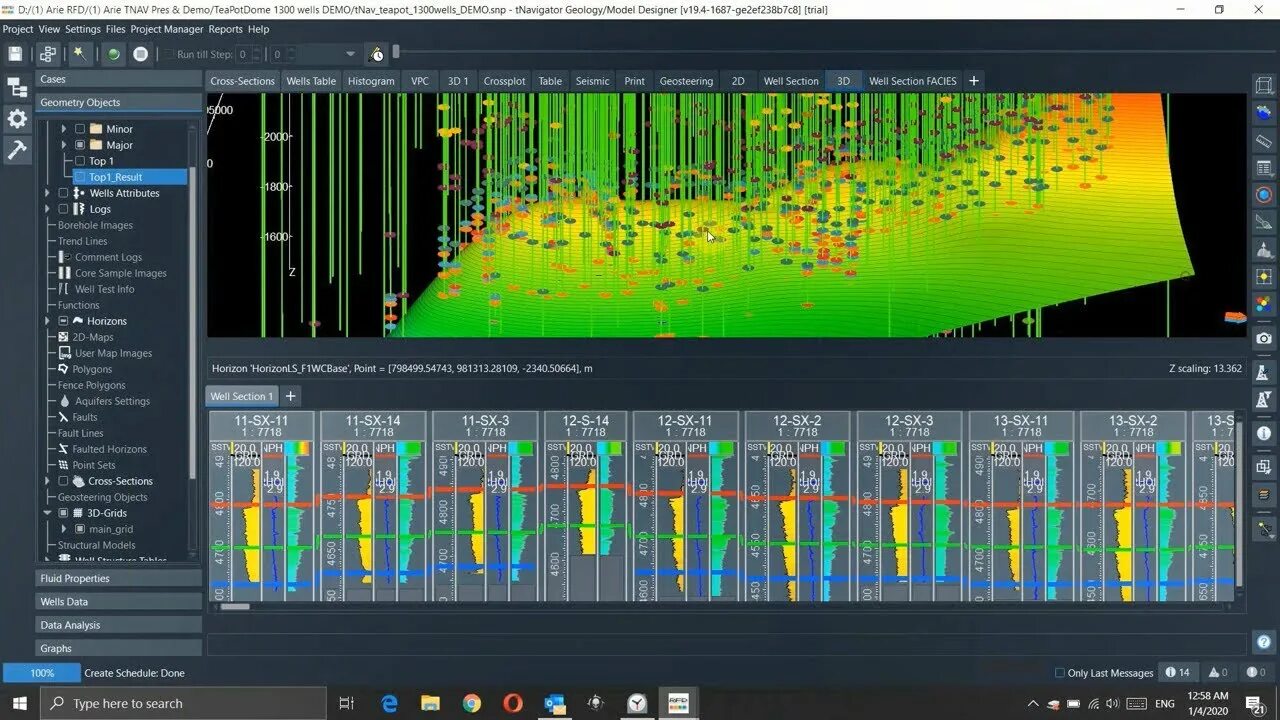Add a new view tab with plus
This screenshot has width=1280, height=720.
click(x=974, y=81)
